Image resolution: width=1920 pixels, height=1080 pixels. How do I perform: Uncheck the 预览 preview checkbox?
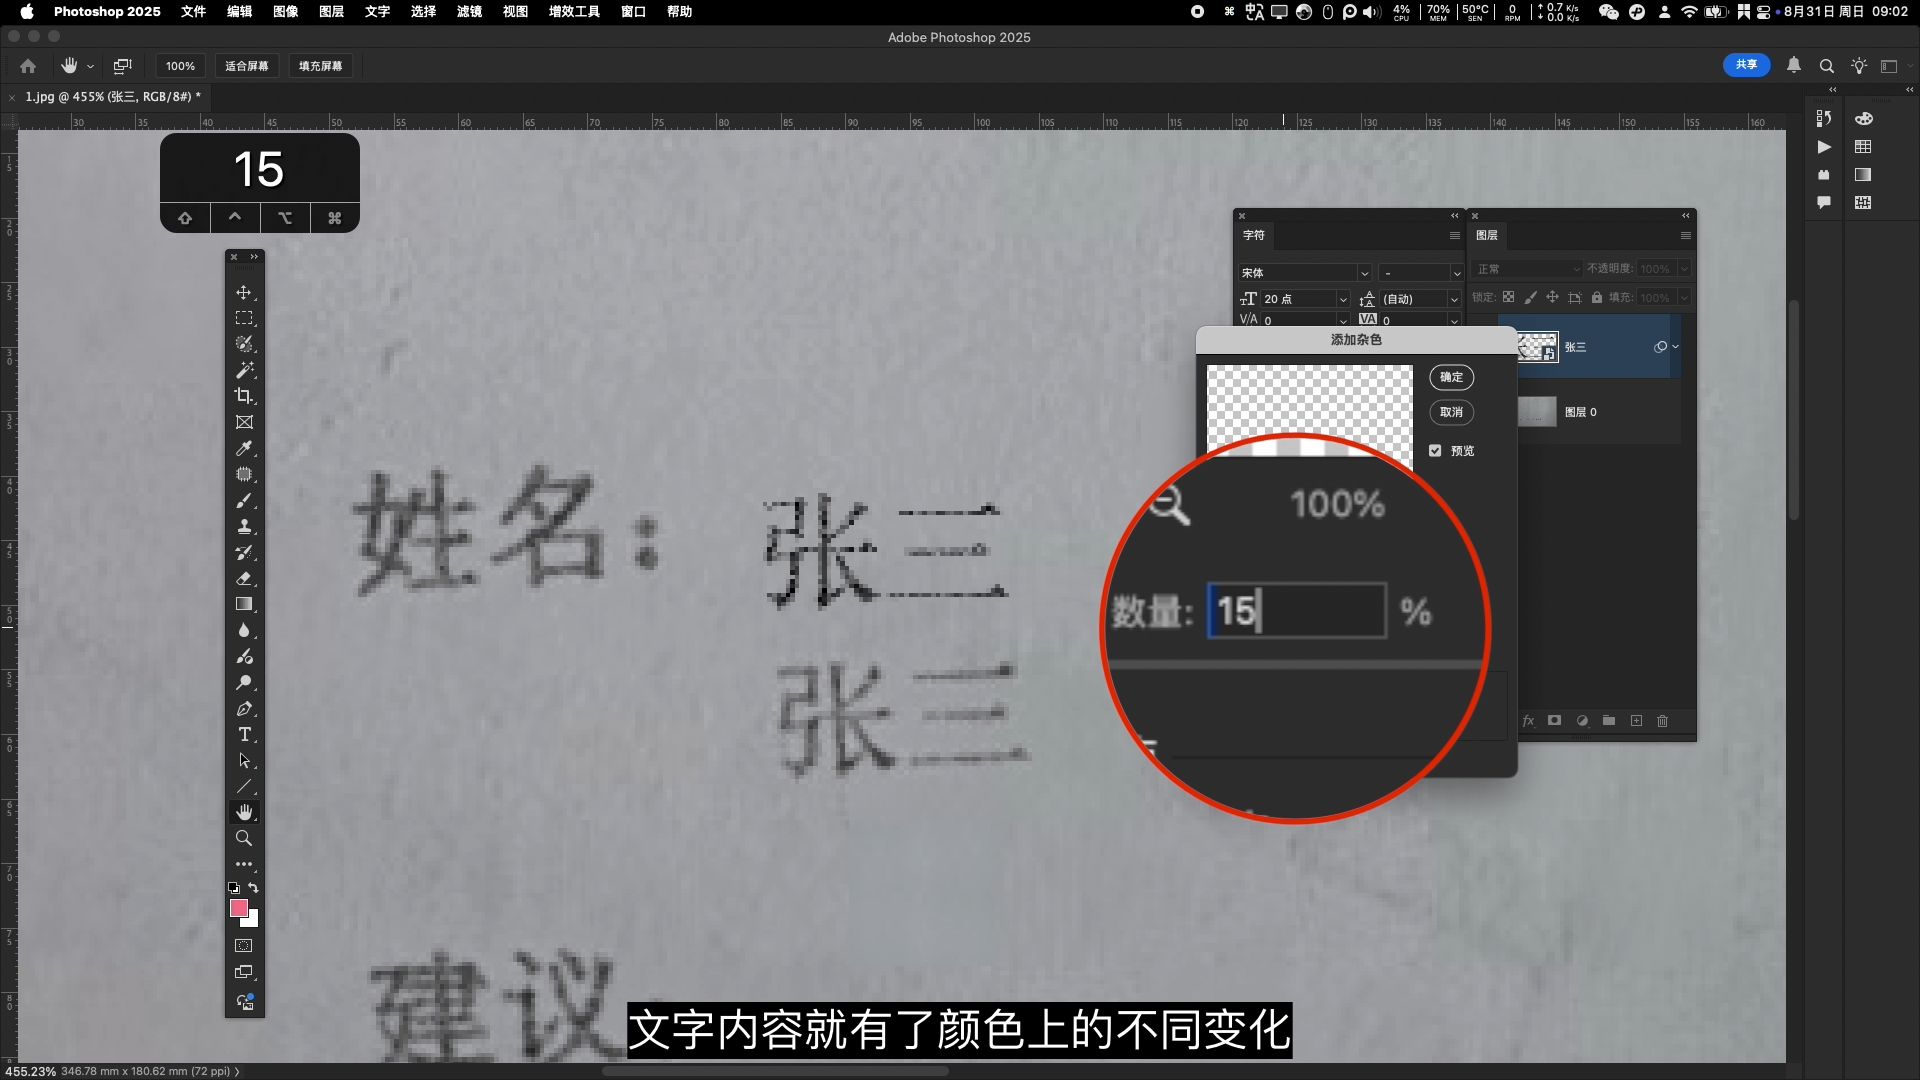(x=1435, y=450)
